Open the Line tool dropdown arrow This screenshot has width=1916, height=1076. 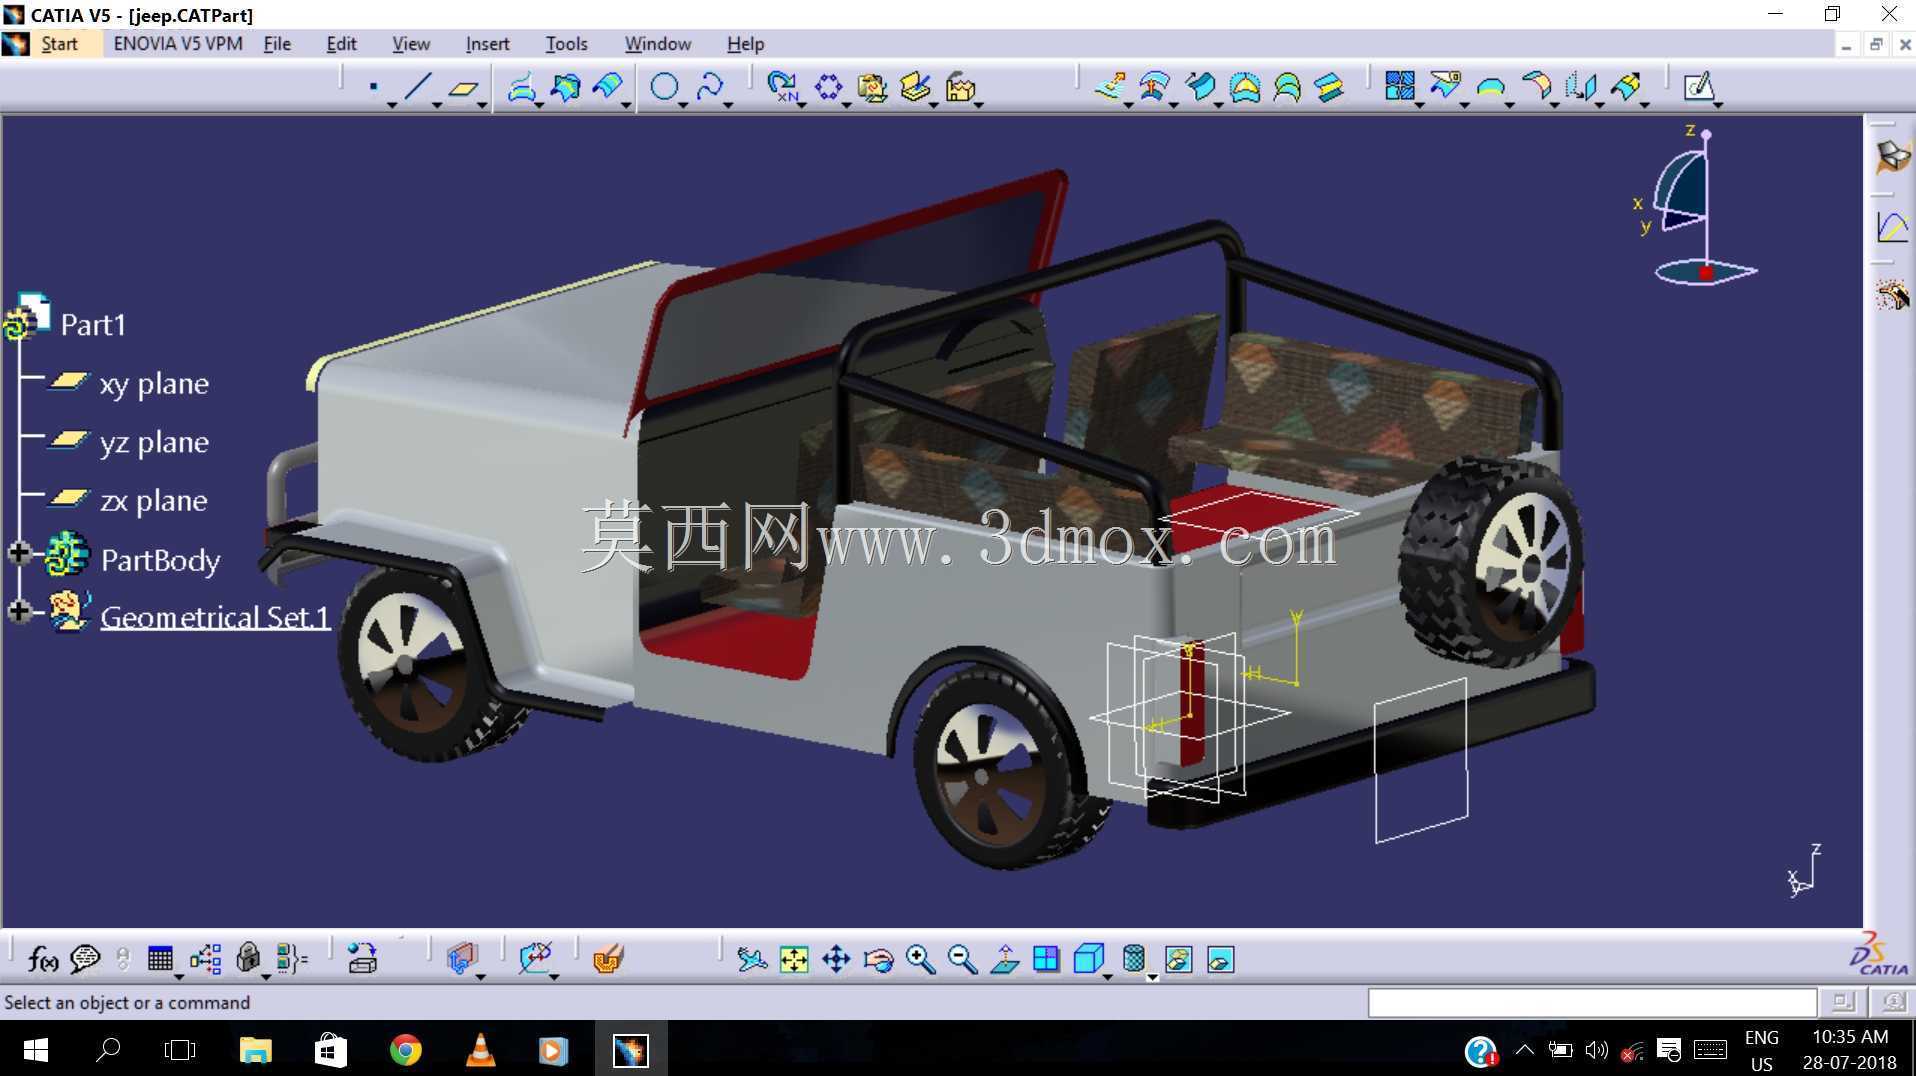(x=437, y=105)
